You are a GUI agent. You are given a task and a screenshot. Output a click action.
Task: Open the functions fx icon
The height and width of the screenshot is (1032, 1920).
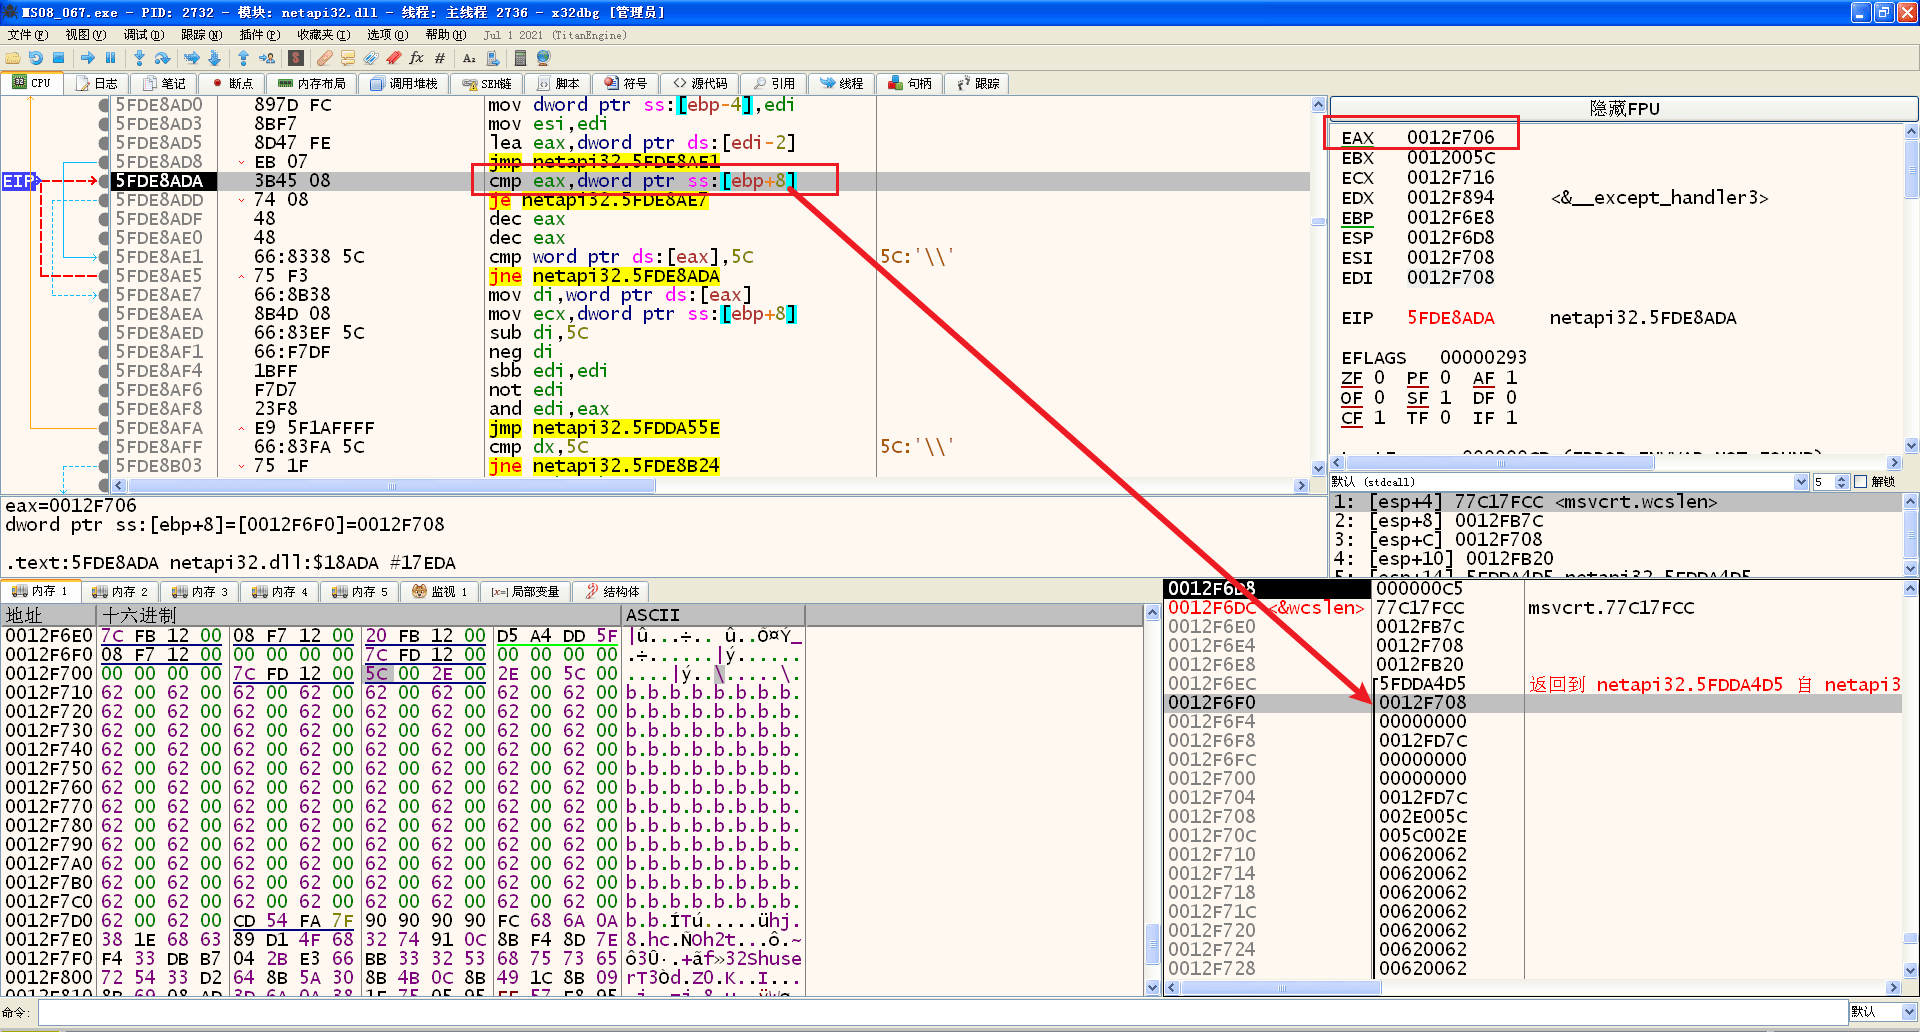pos(417,58)
